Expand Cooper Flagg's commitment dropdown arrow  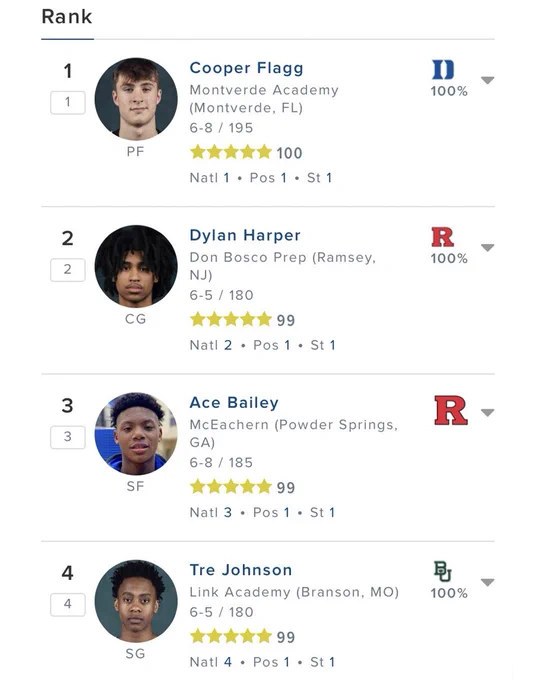488,80
